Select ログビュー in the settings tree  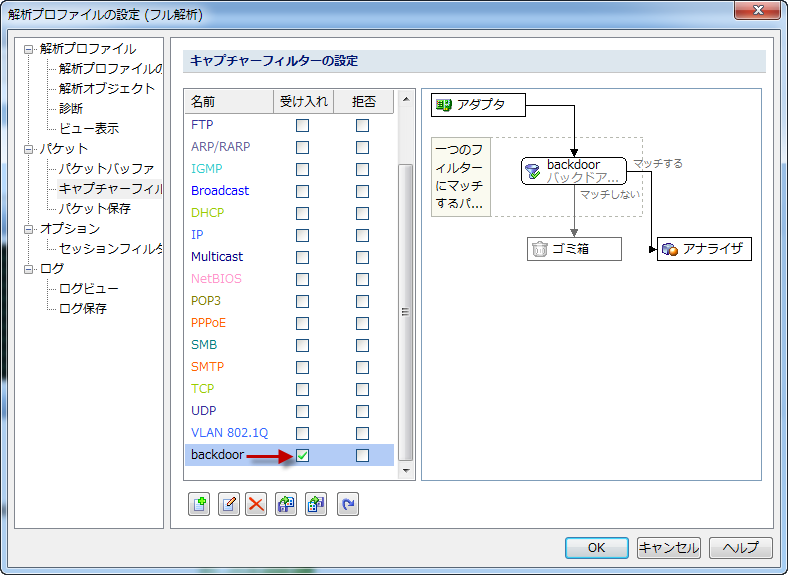89,288
